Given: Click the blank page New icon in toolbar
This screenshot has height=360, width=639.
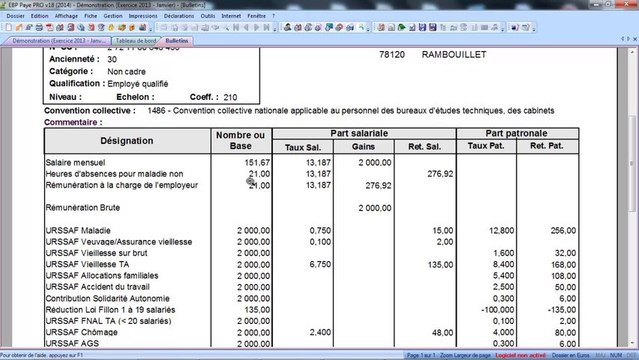Looking at the screenshot, I should 8,27.
